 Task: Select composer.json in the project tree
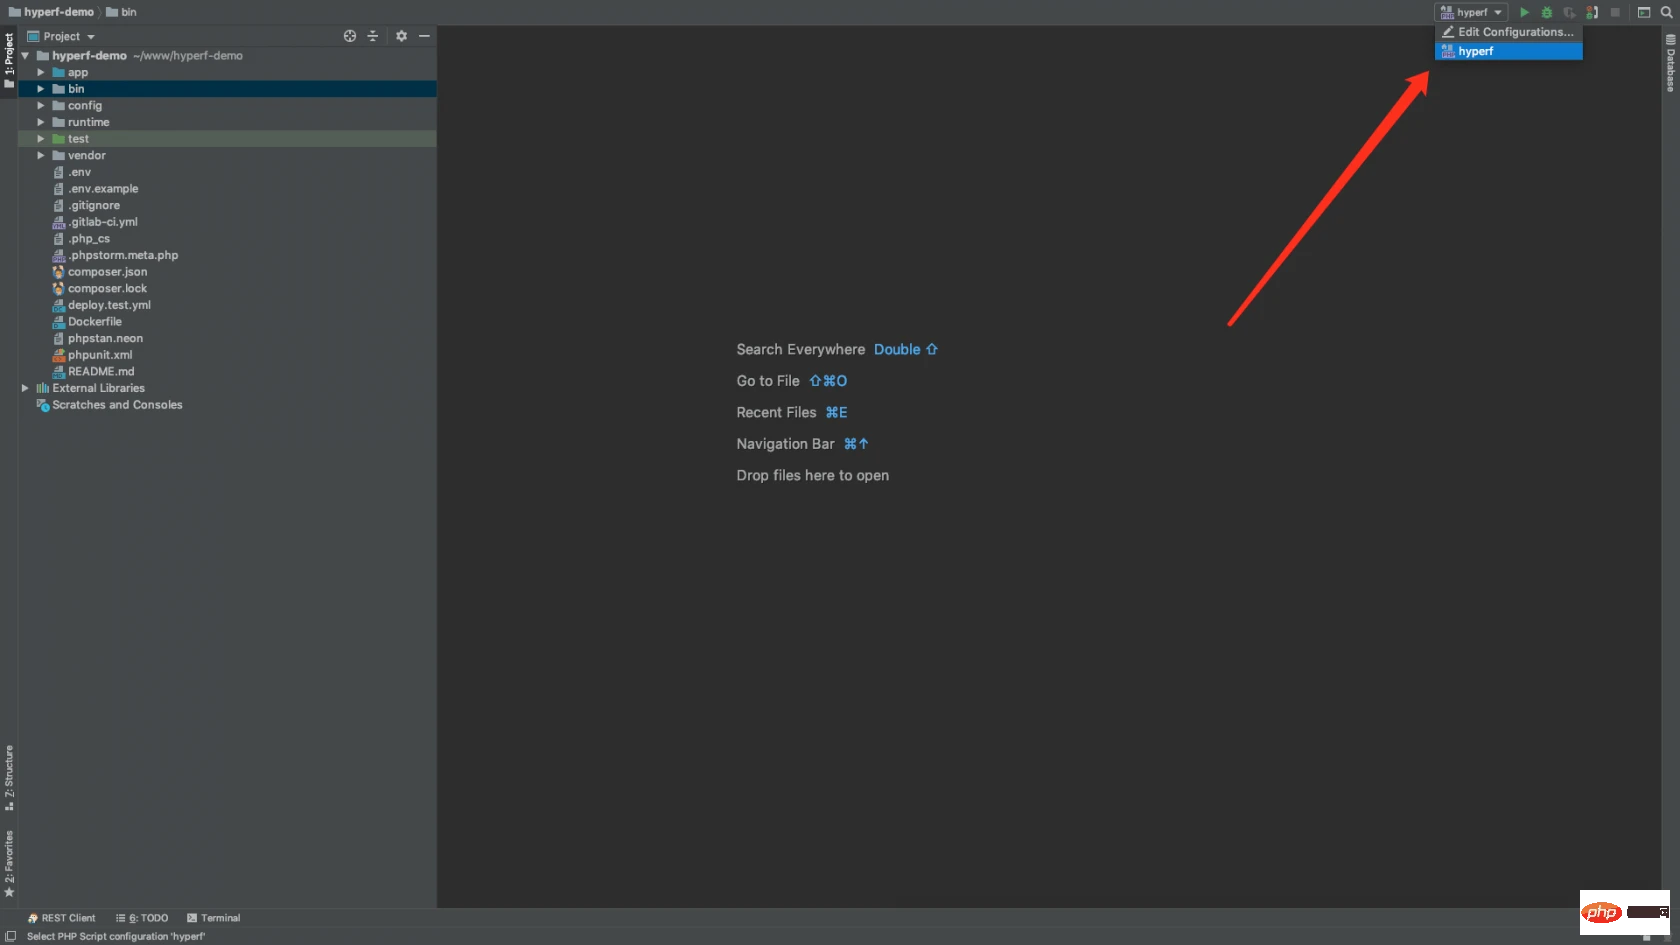(x=107, y=272)
